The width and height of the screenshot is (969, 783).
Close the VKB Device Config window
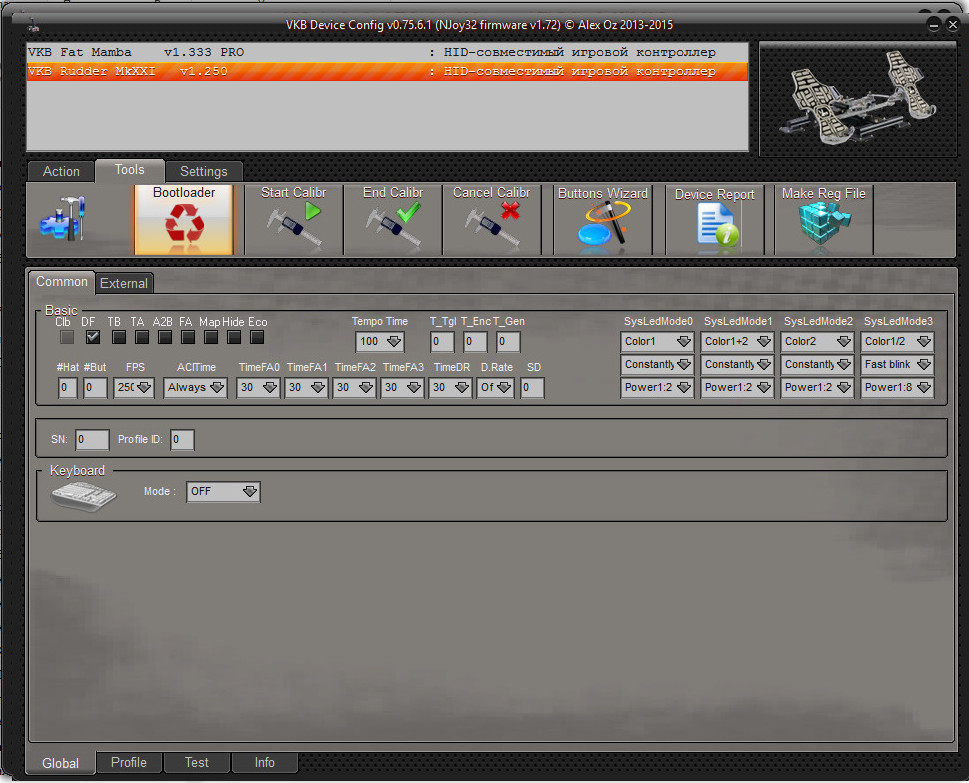953,25
